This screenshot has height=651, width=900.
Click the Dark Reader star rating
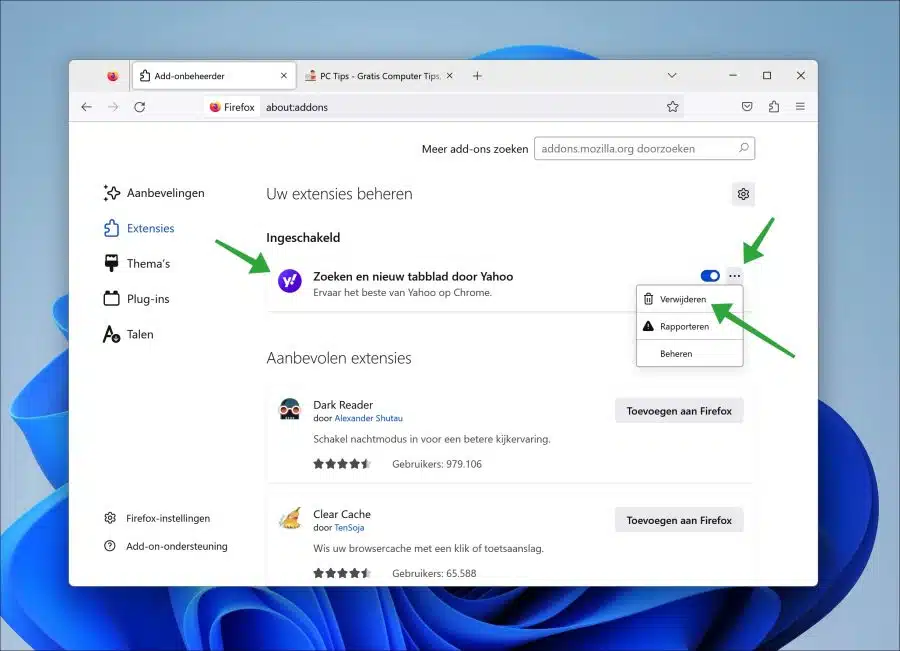click(x=342, y=464)
